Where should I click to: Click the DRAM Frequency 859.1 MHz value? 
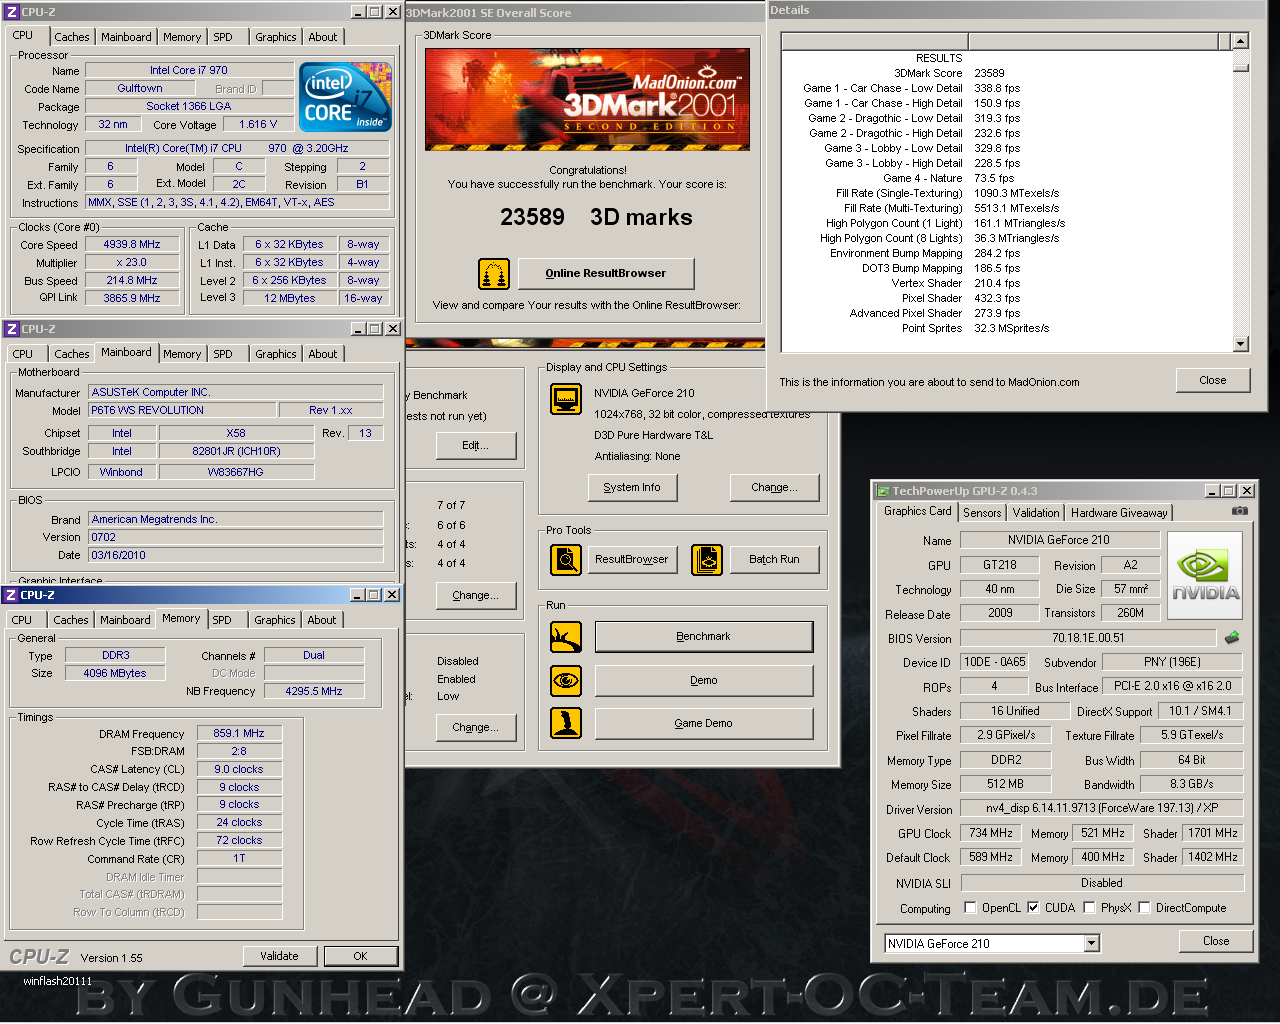tap(239, 733)
